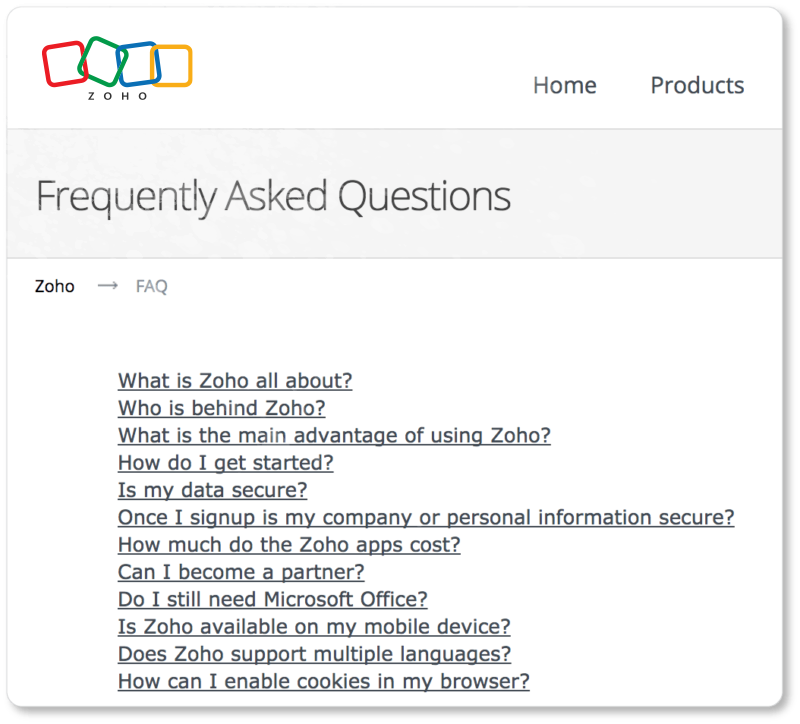Click the Frequently Asked Questions heading

273,196
